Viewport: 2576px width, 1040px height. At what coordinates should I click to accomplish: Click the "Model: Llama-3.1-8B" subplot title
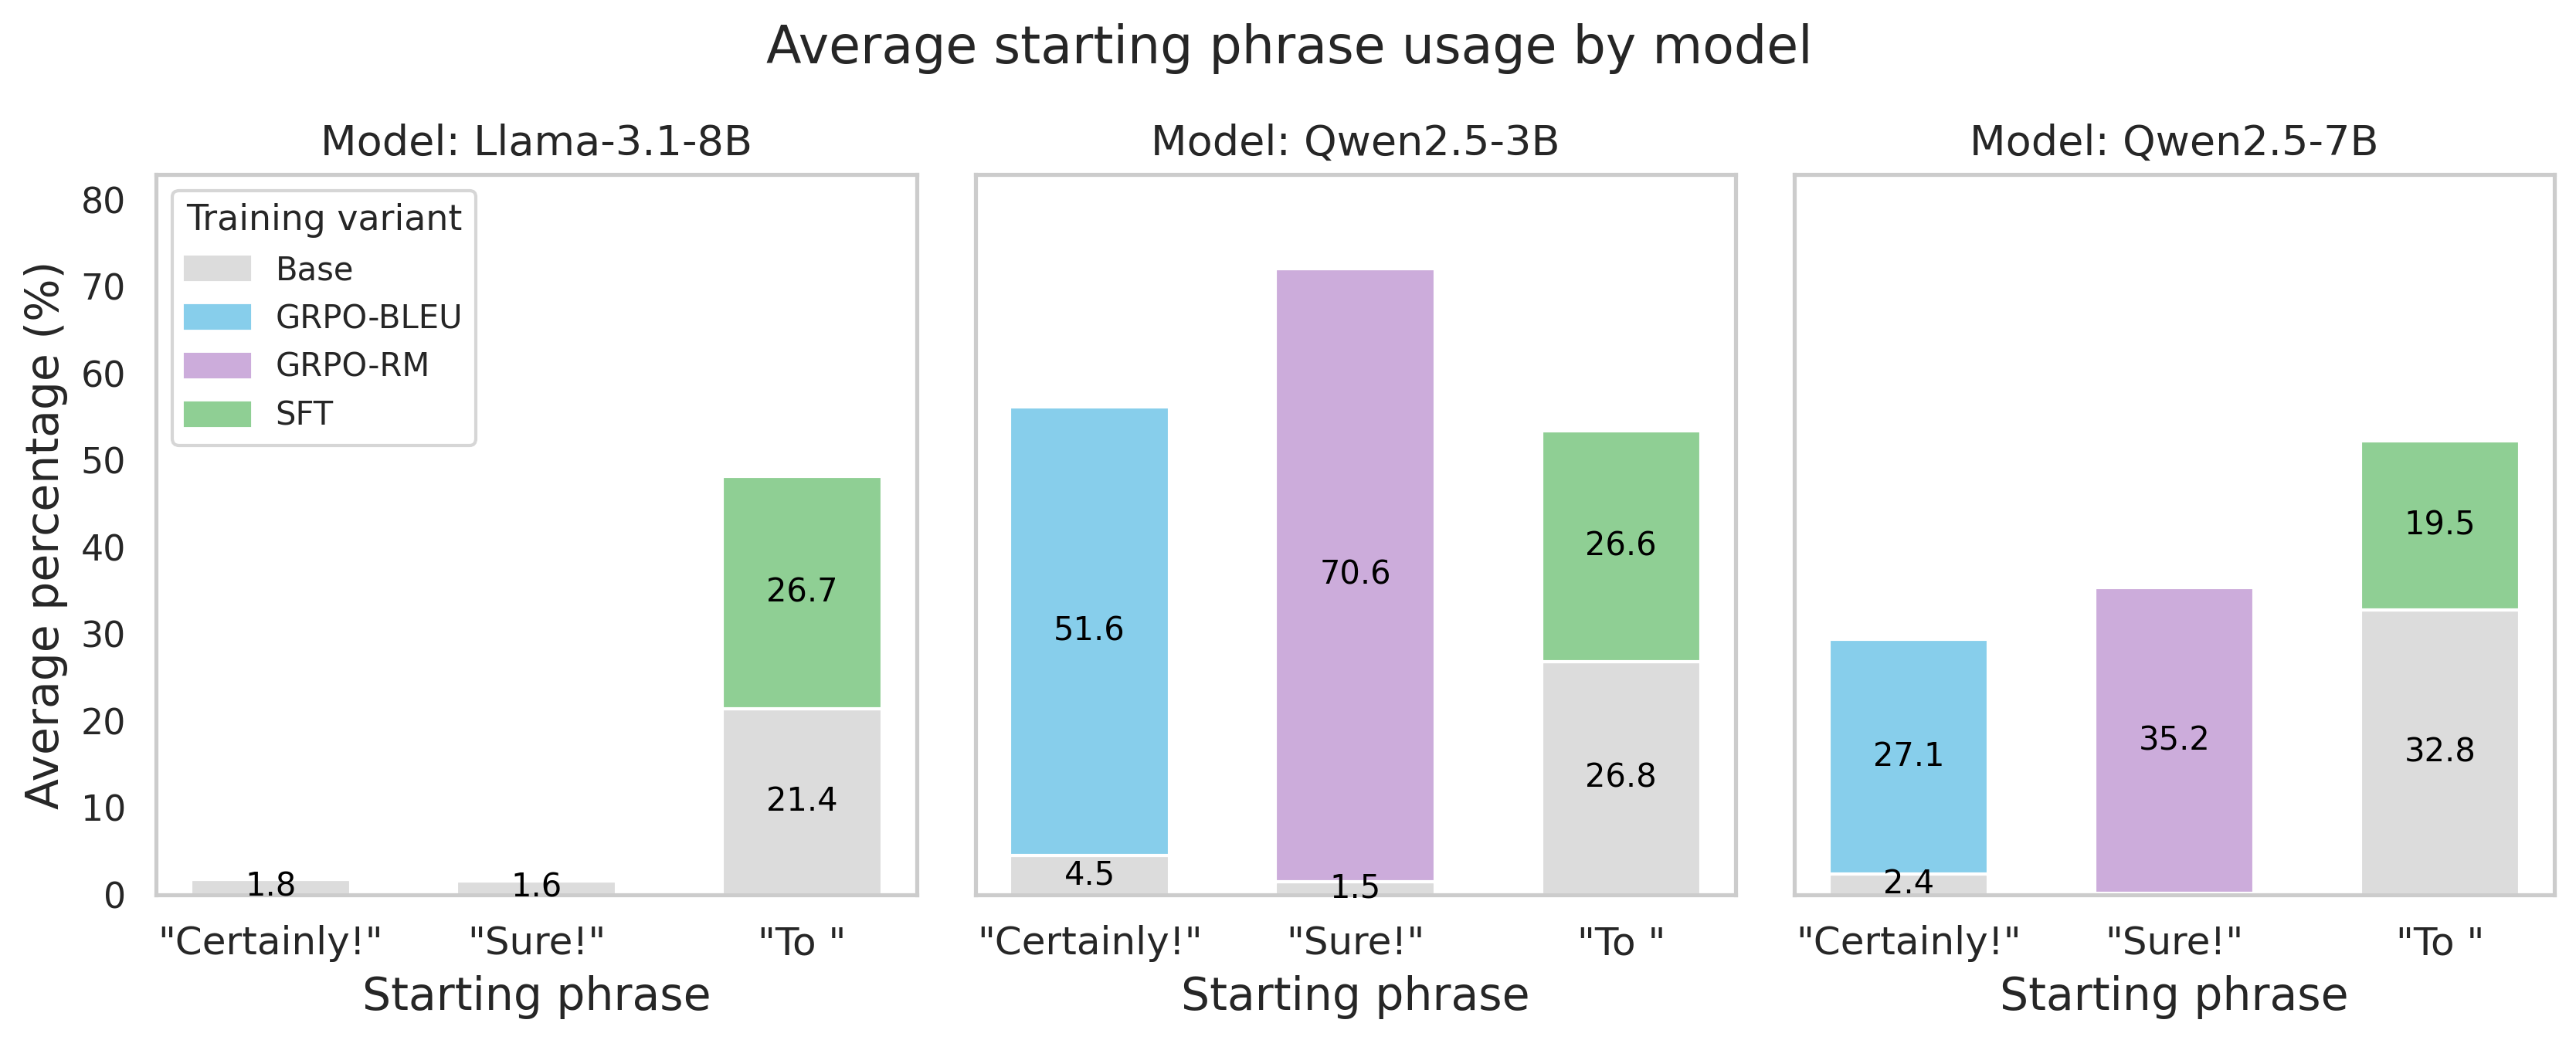[536, 141]
